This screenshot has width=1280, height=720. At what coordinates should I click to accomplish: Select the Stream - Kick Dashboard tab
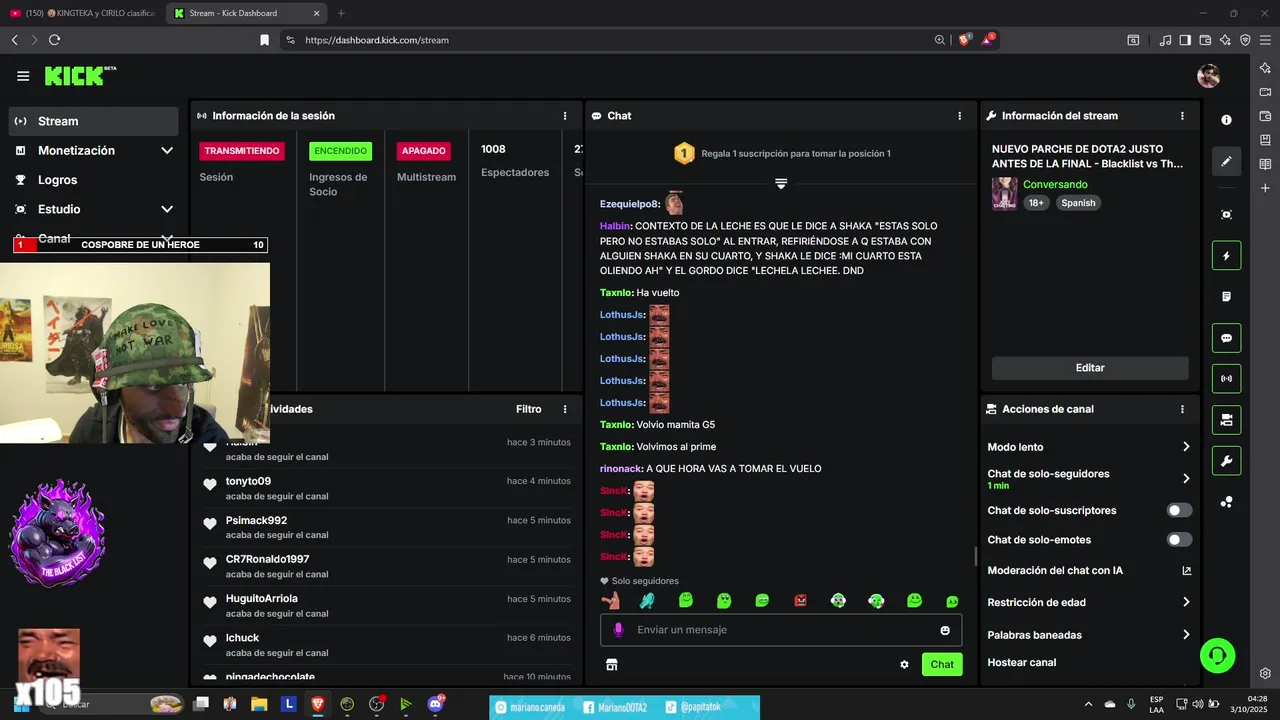(x=247, y=13)
